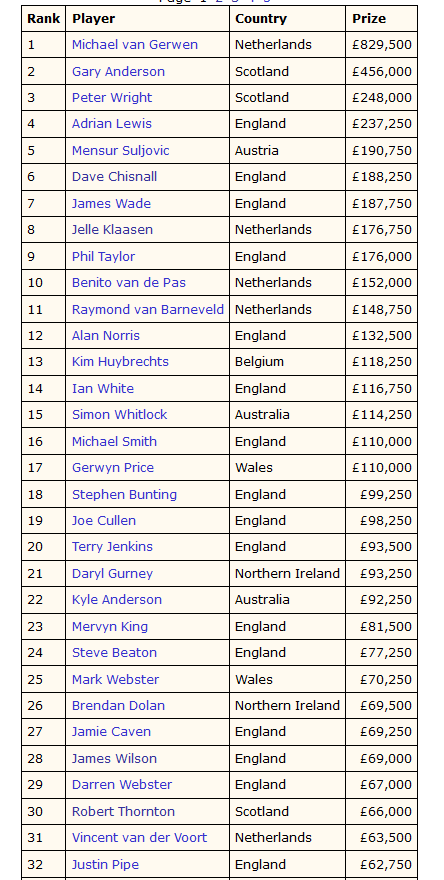Open the Vincent van der Voort link
Viewport: 444px width, 880px height.
click(139, 837)
